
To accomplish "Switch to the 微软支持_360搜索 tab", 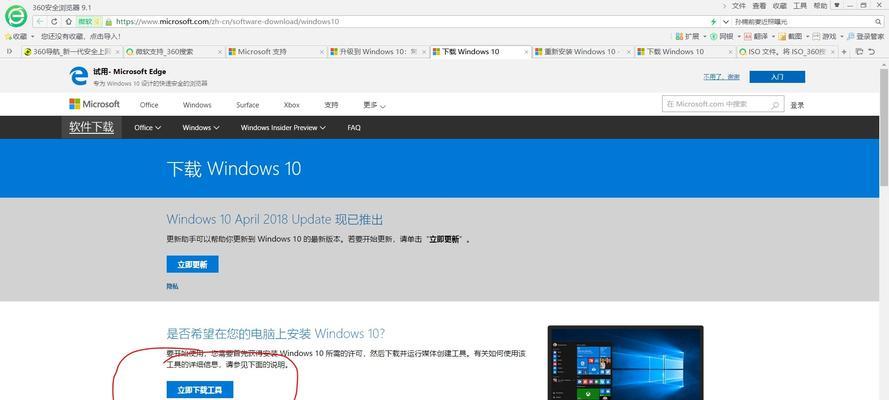I will [174, 52].
